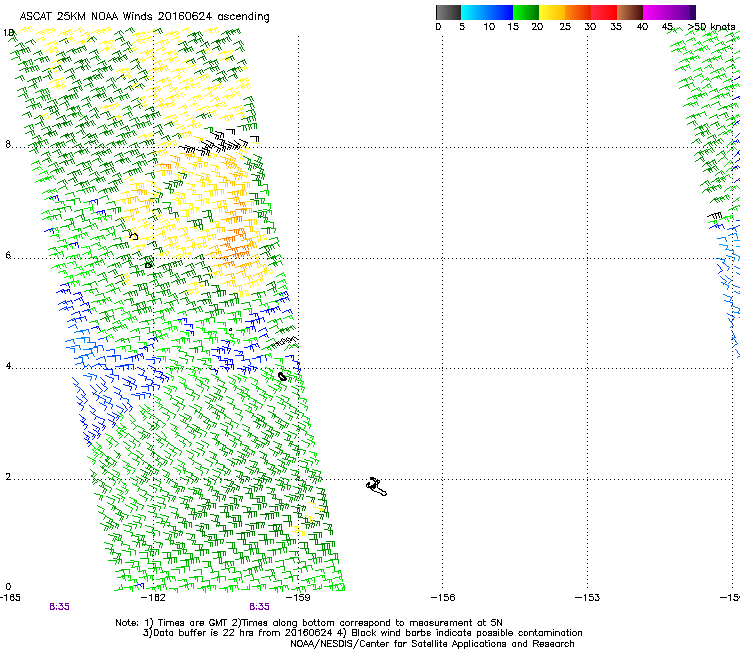Pick the gray 0-5 knots legend segment
The width and height of the screenshot is (740, 650).
(x=448, y=12)
